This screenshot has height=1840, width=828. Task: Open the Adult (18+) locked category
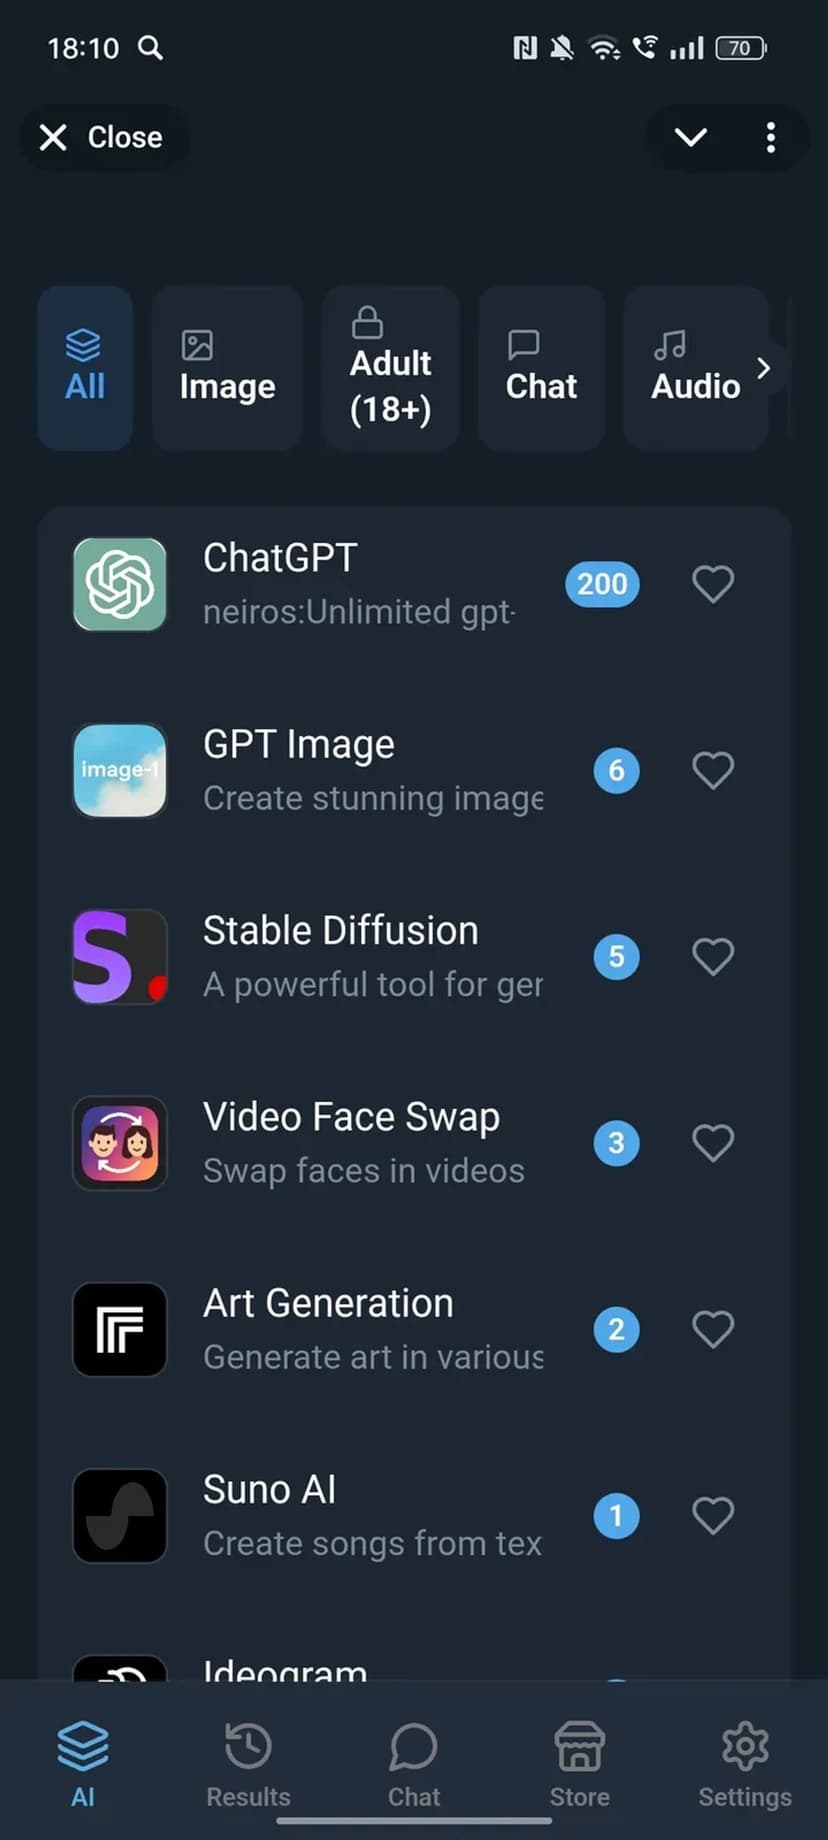click(x=390, y=368)
